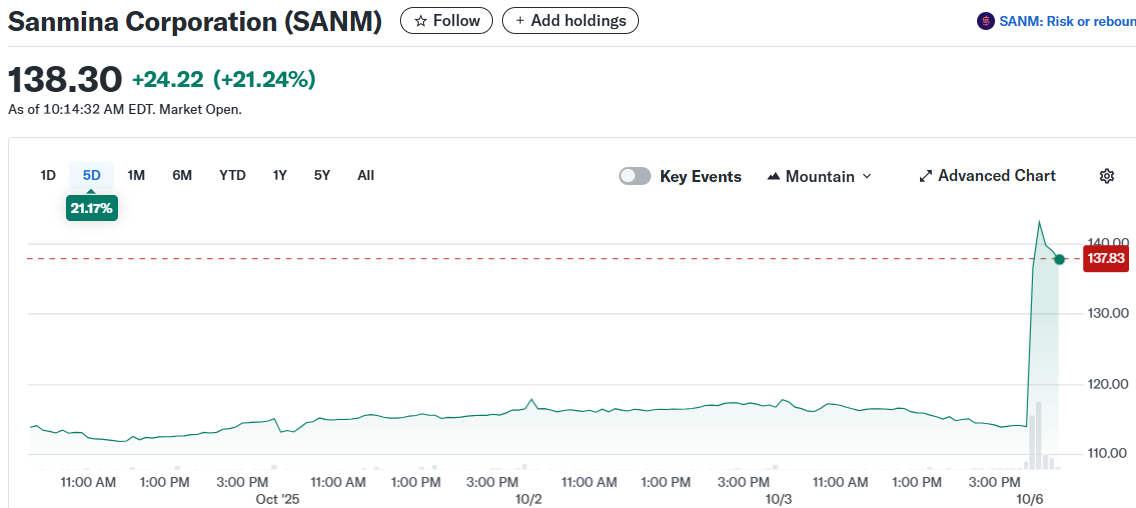Click the Add holdings button

[x=570, y=20]
